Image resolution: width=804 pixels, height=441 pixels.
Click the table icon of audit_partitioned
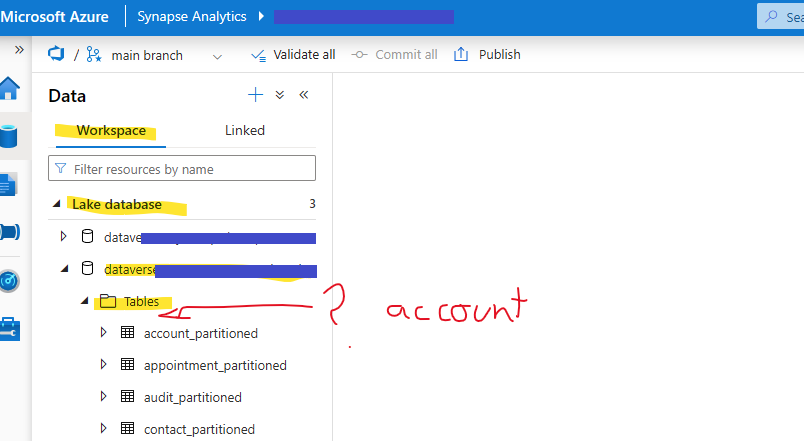click(x=127, y=396)
